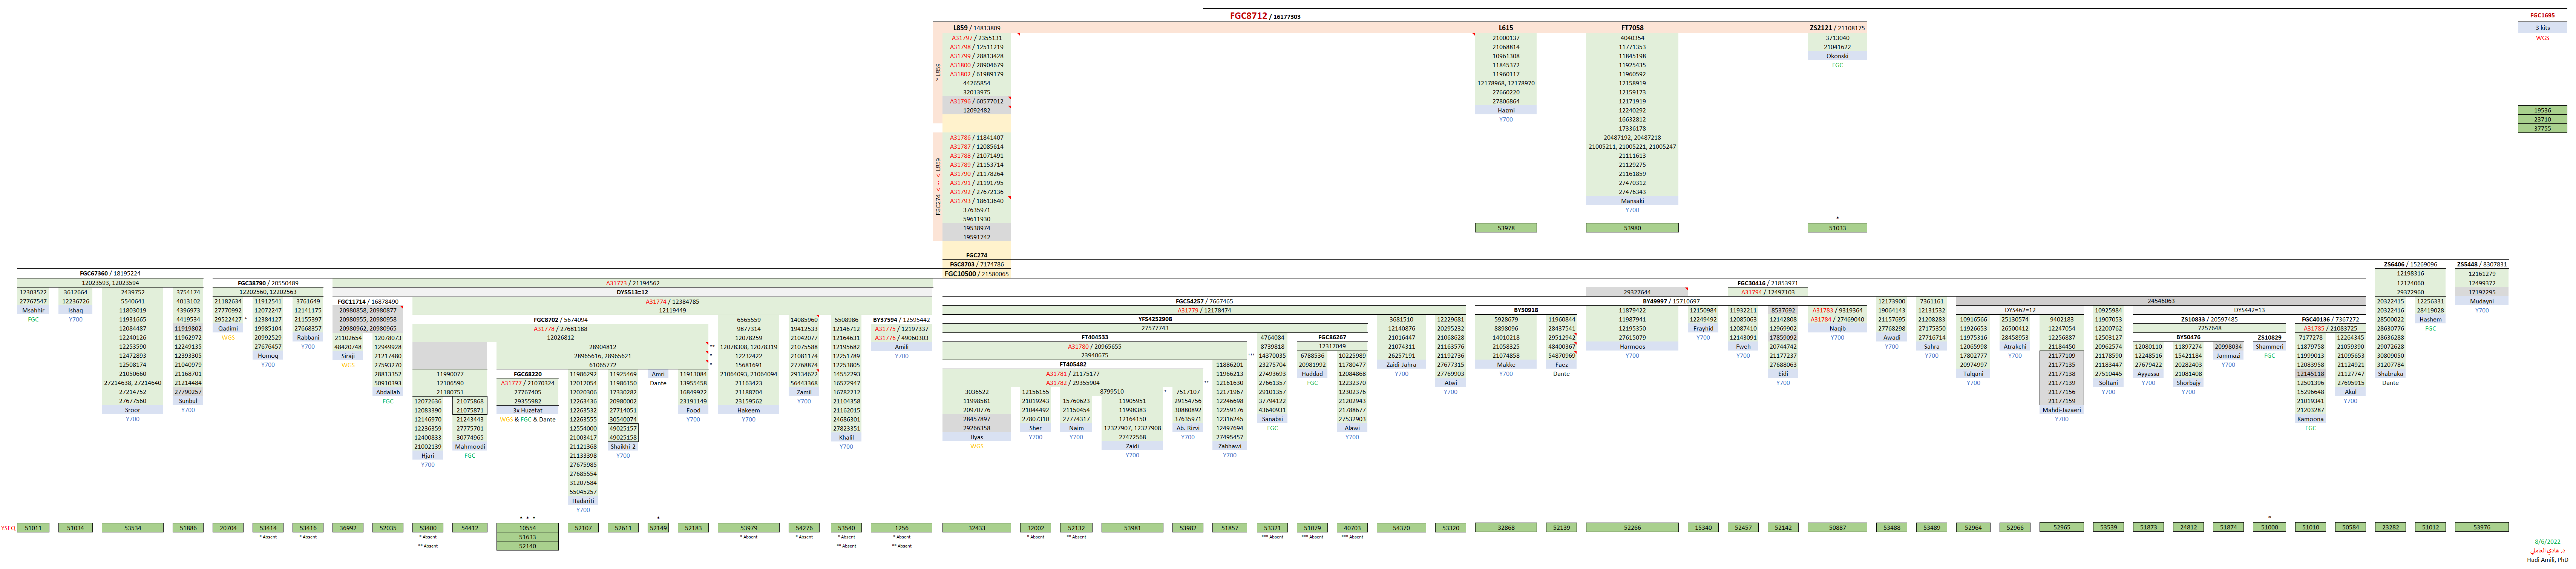The image size is (2576, 569).
Task: Click kit box 51011 in bottom row
Action: coord(33,527)
